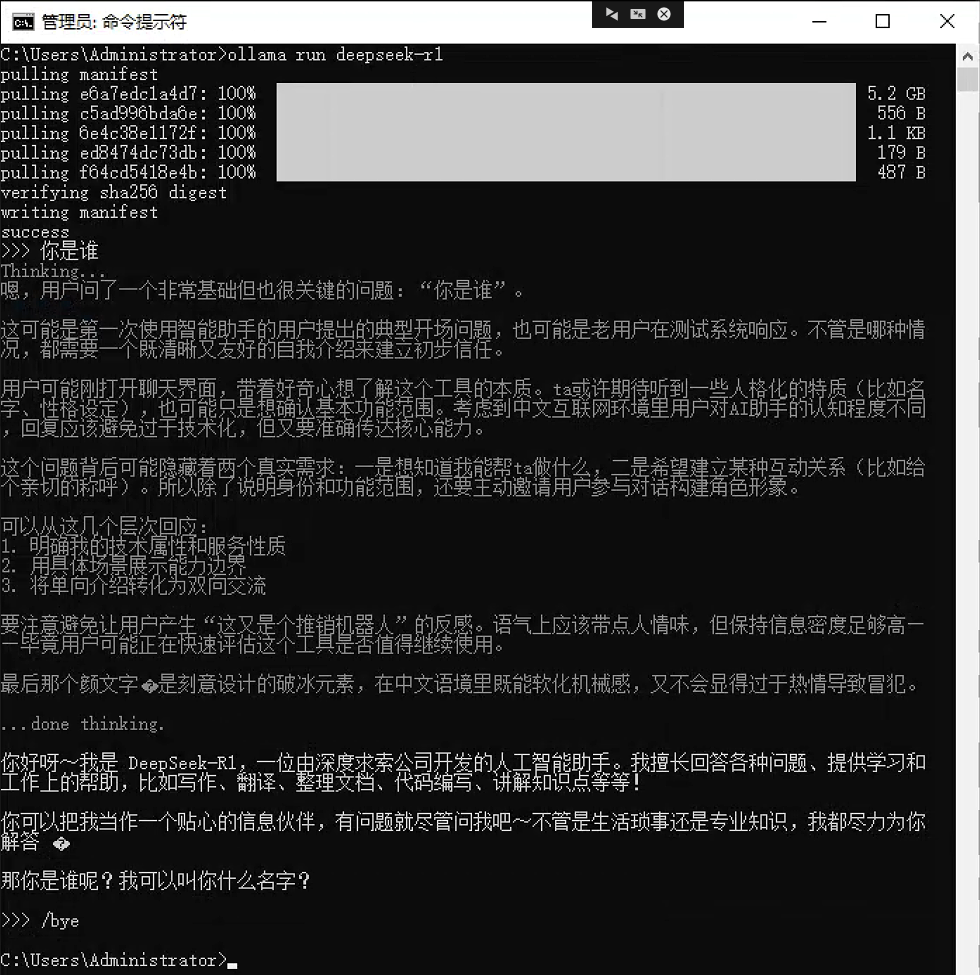The height and width of the screenshot is (975, 980).
Task: Click the paragraph starting '这可能是第一次使用智能助手'
Action: pos(462,339)
